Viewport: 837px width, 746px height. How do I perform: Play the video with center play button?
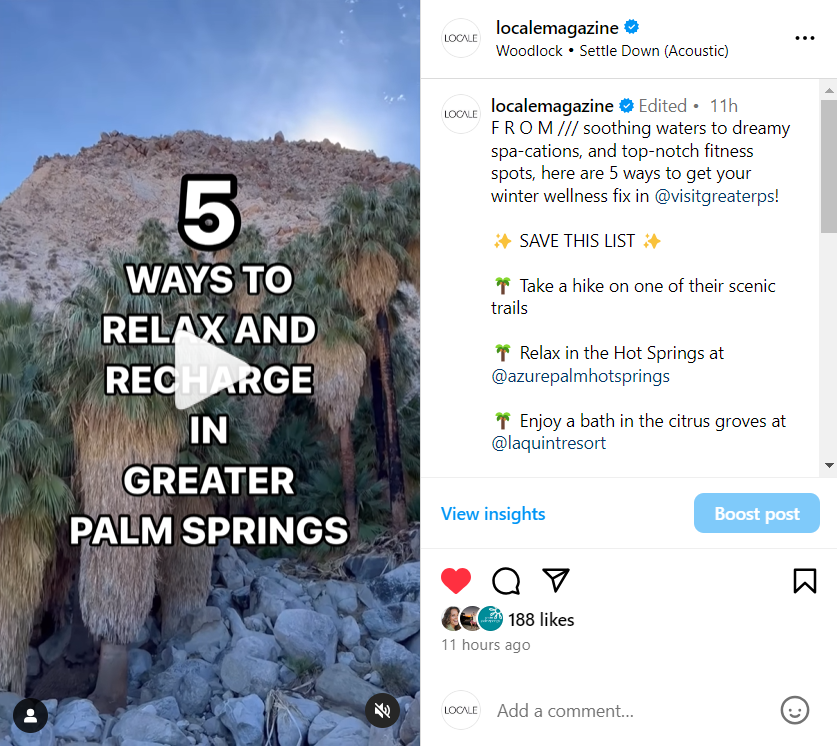click(210, 370)
